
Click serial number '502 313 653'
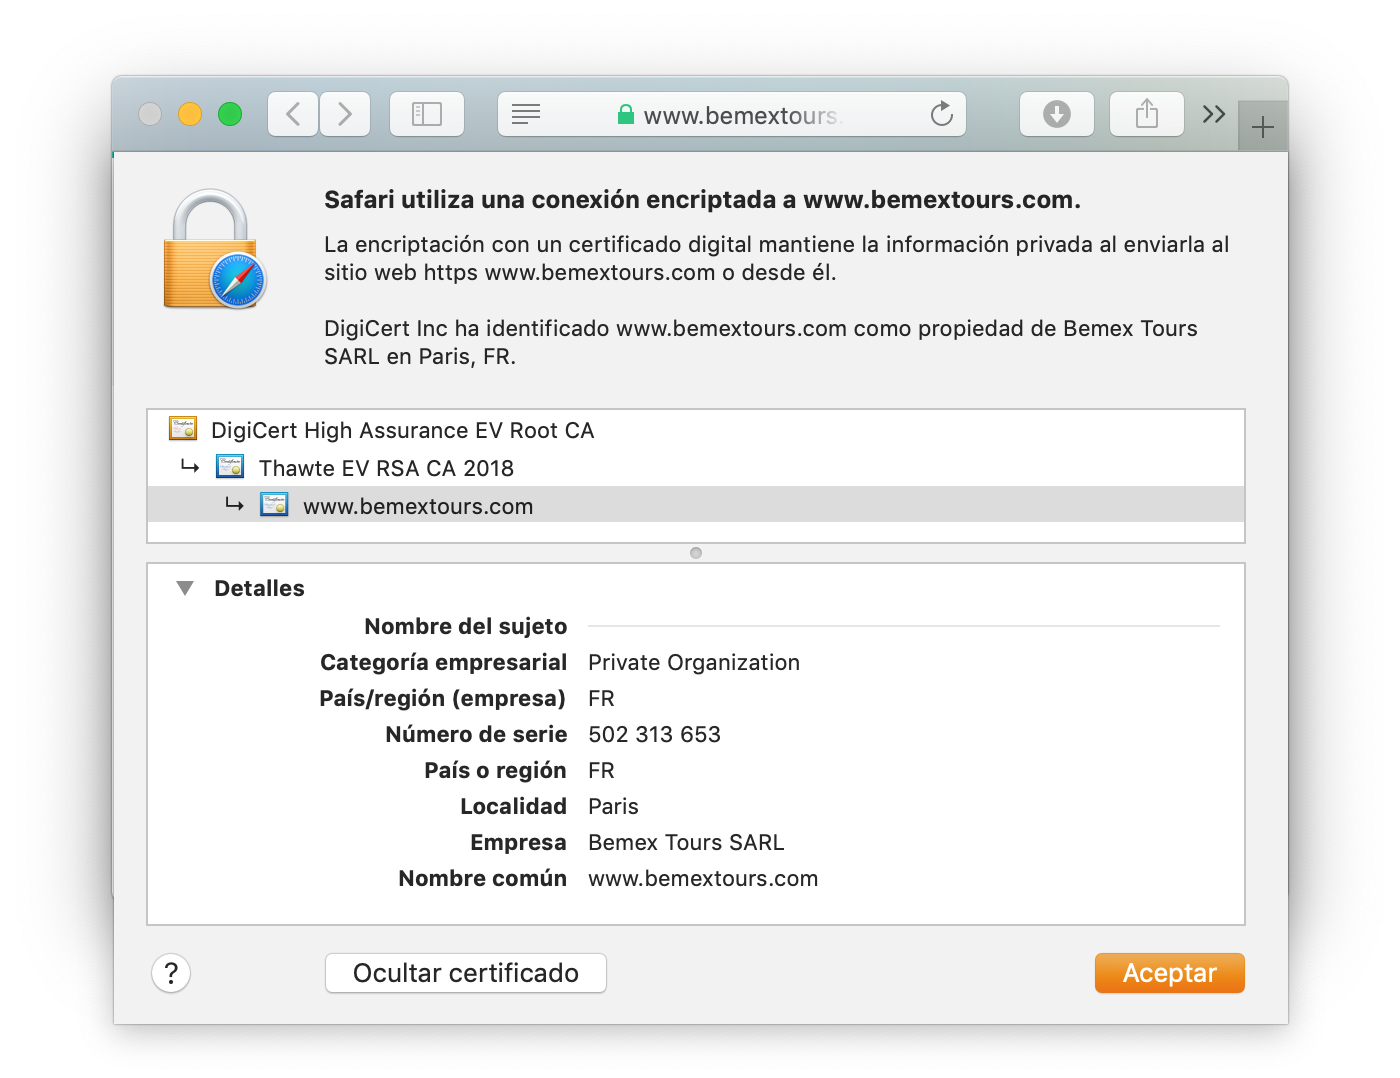tap(654, 734)
